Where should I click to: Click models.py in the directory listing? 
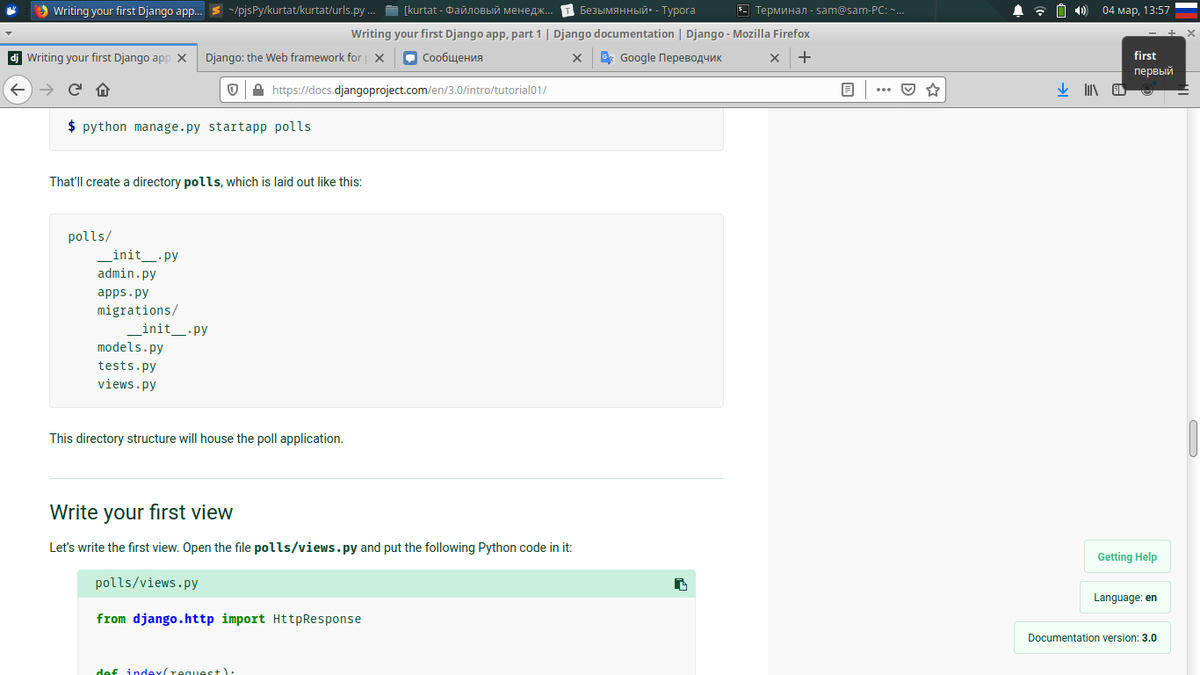click(x=130, y=347)
